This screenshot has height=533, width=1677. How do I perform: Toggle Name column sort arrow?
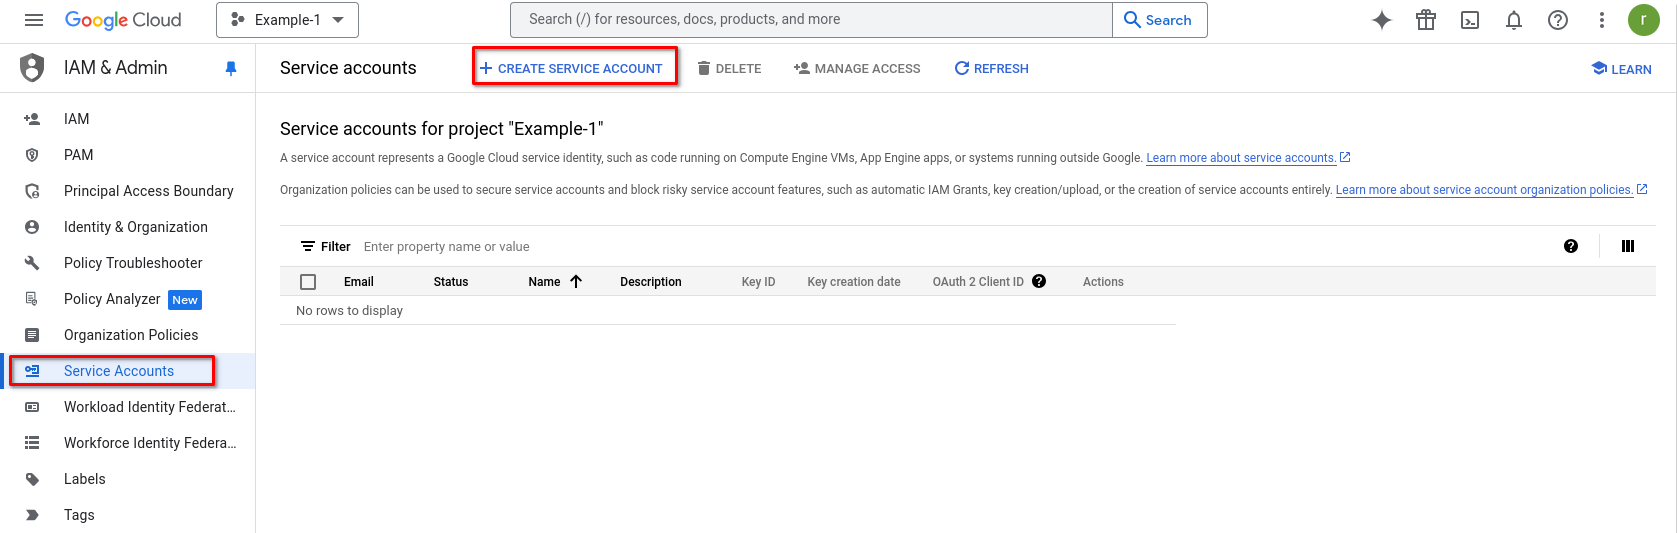576,282
